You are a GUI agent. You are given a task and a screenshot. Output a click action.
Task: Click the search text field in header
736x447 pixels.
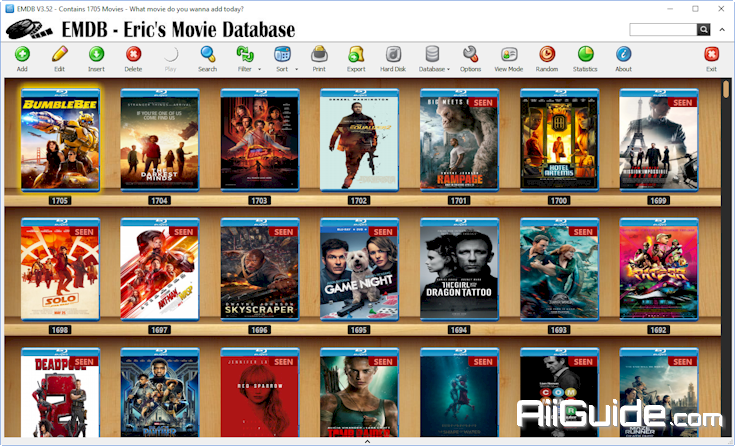pyautogui.click(x=663, y=30)
